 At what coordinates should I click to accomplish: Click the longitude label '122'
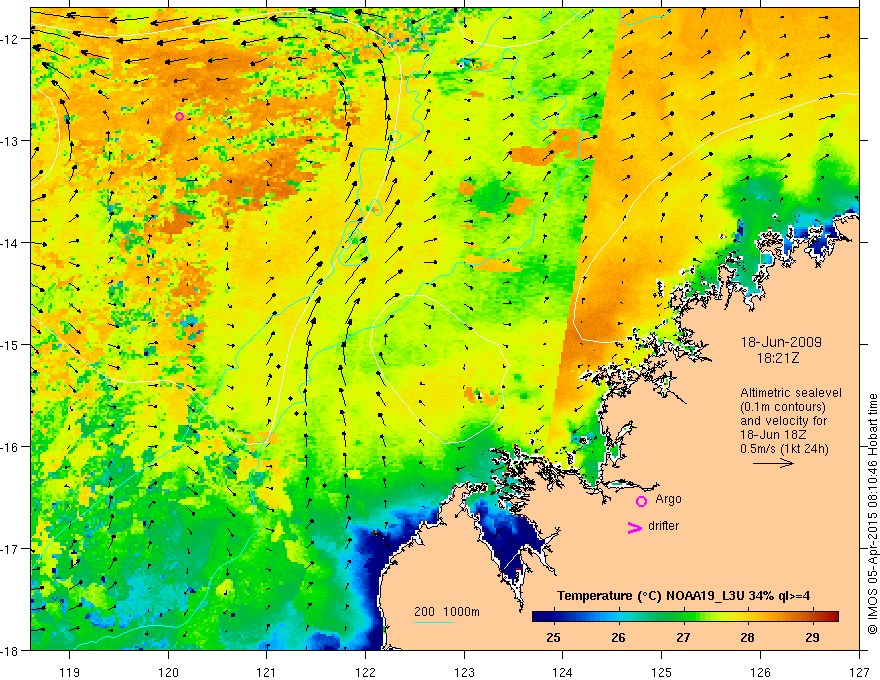[365, 672]
